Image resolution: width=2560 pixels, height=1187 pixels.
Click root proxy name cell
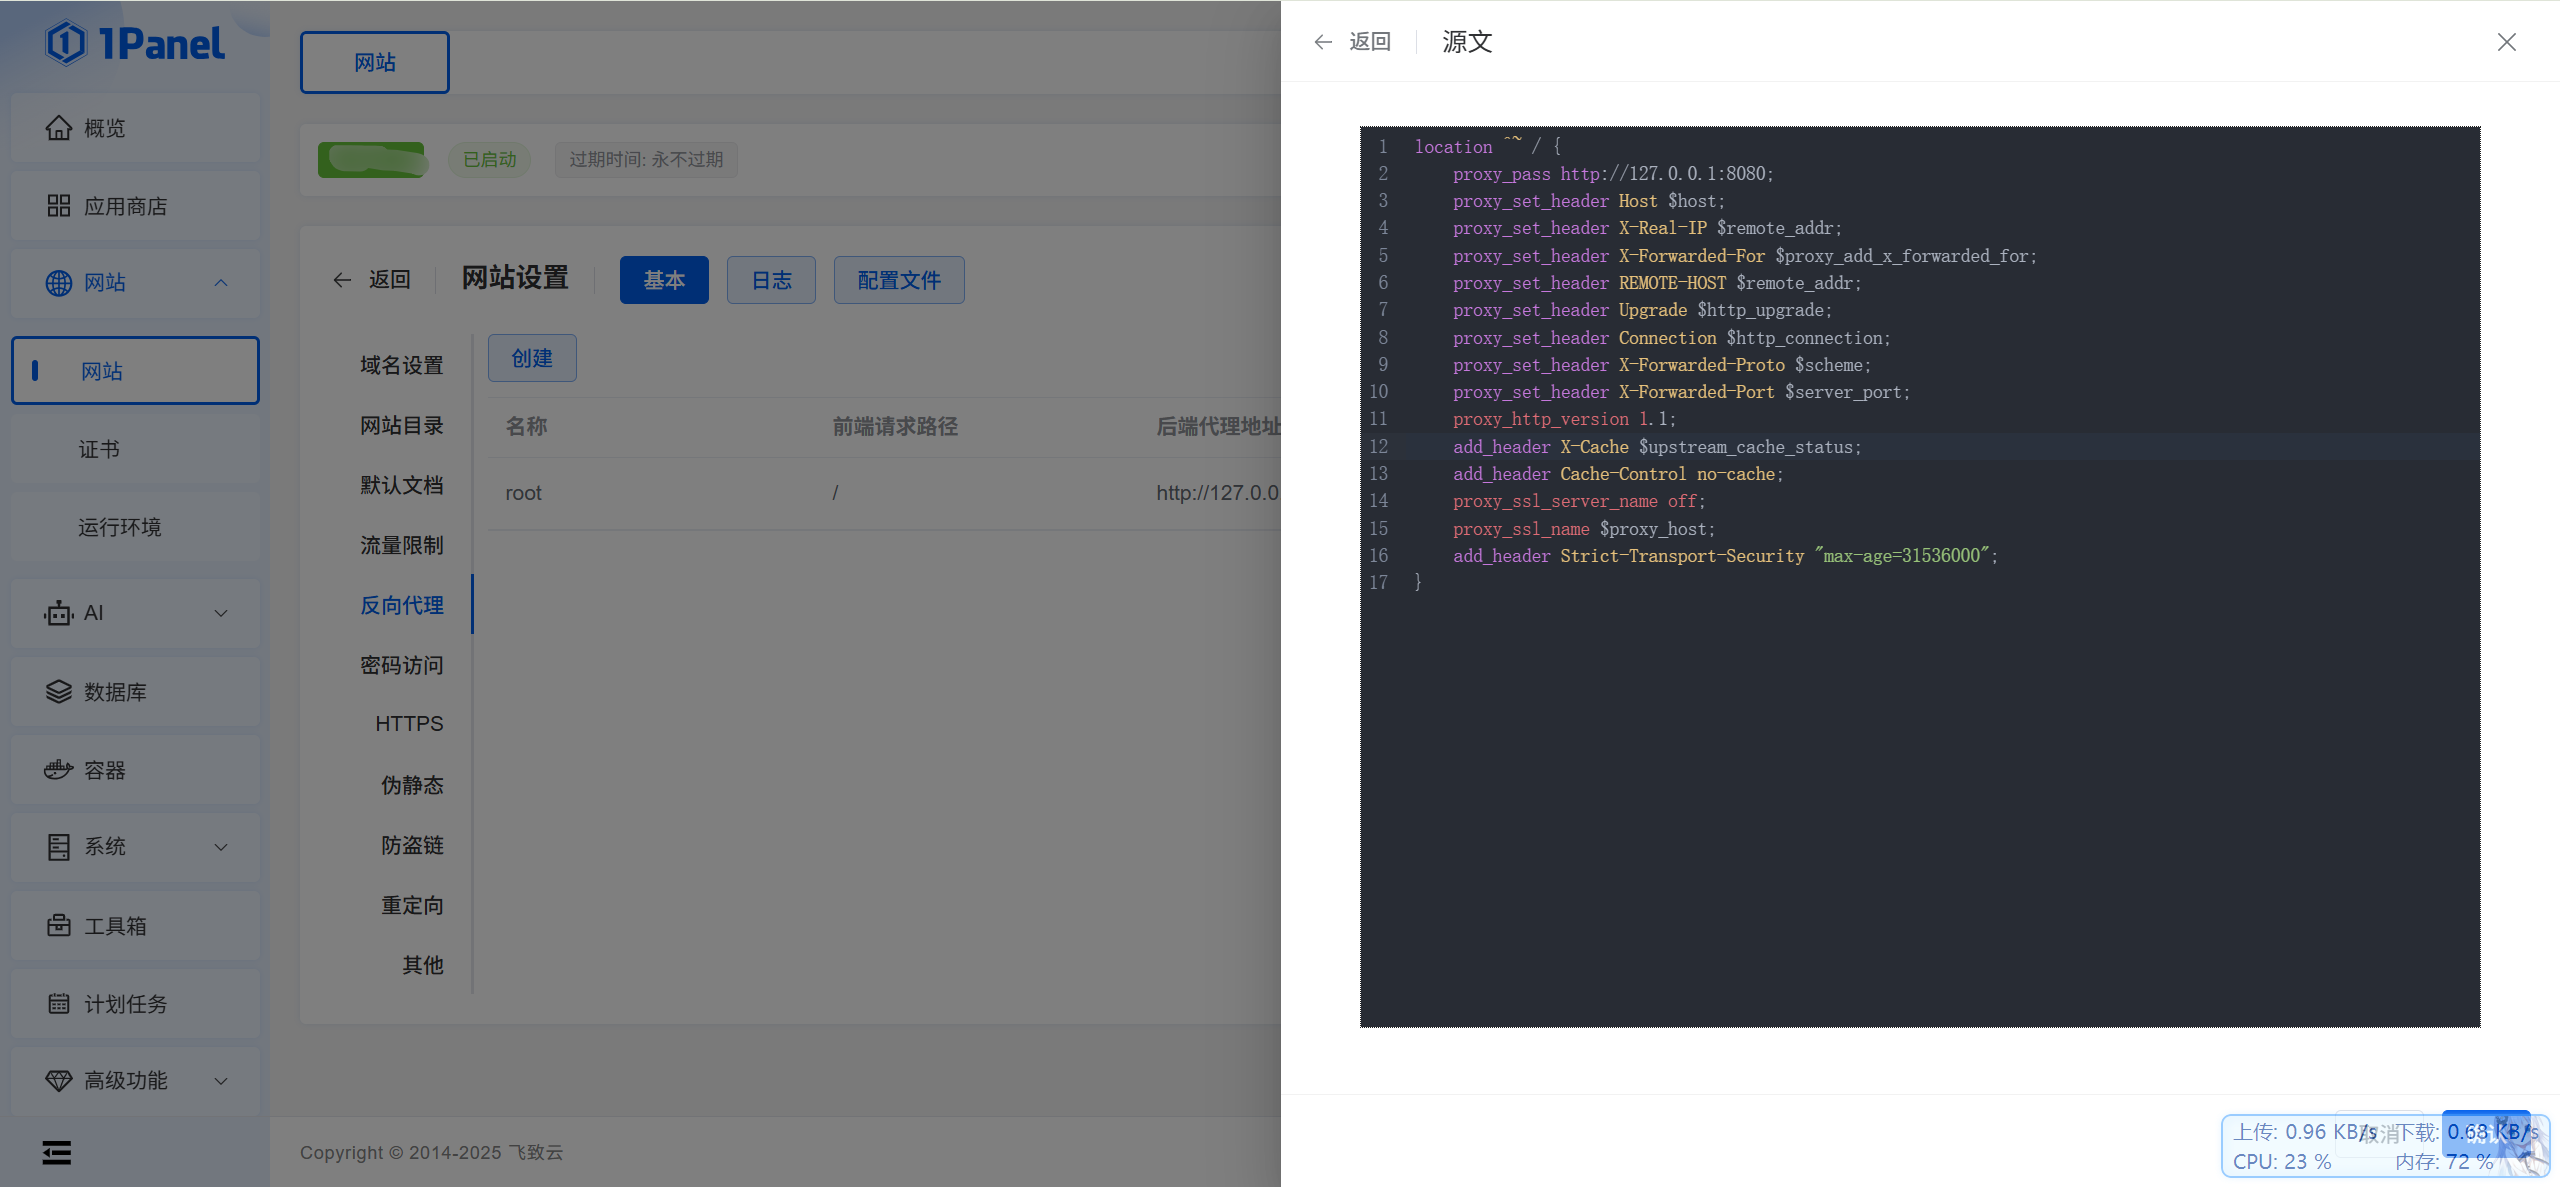[x=524, y=493]
